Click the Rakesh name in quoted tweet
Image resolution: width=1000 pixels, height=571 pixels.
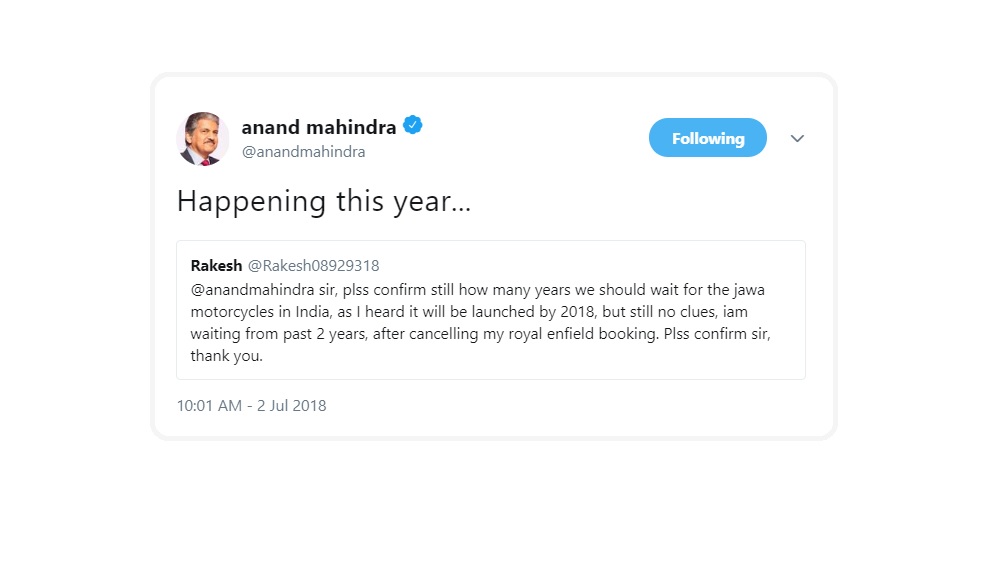click(216, 265)
